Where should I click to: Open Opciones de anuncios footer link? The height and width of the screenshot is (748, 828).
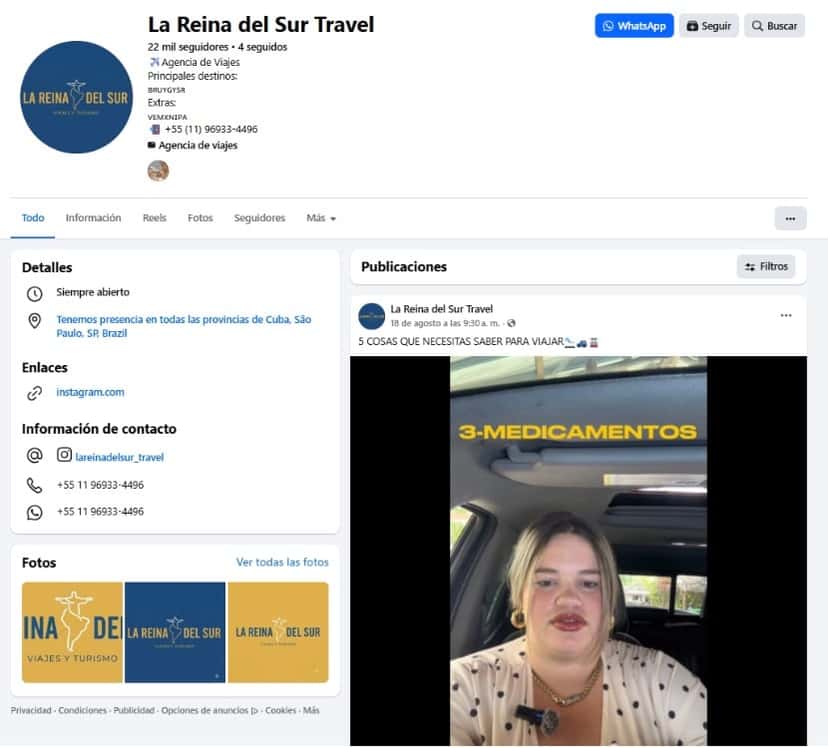pyautogui.click(x=209, y=711)
